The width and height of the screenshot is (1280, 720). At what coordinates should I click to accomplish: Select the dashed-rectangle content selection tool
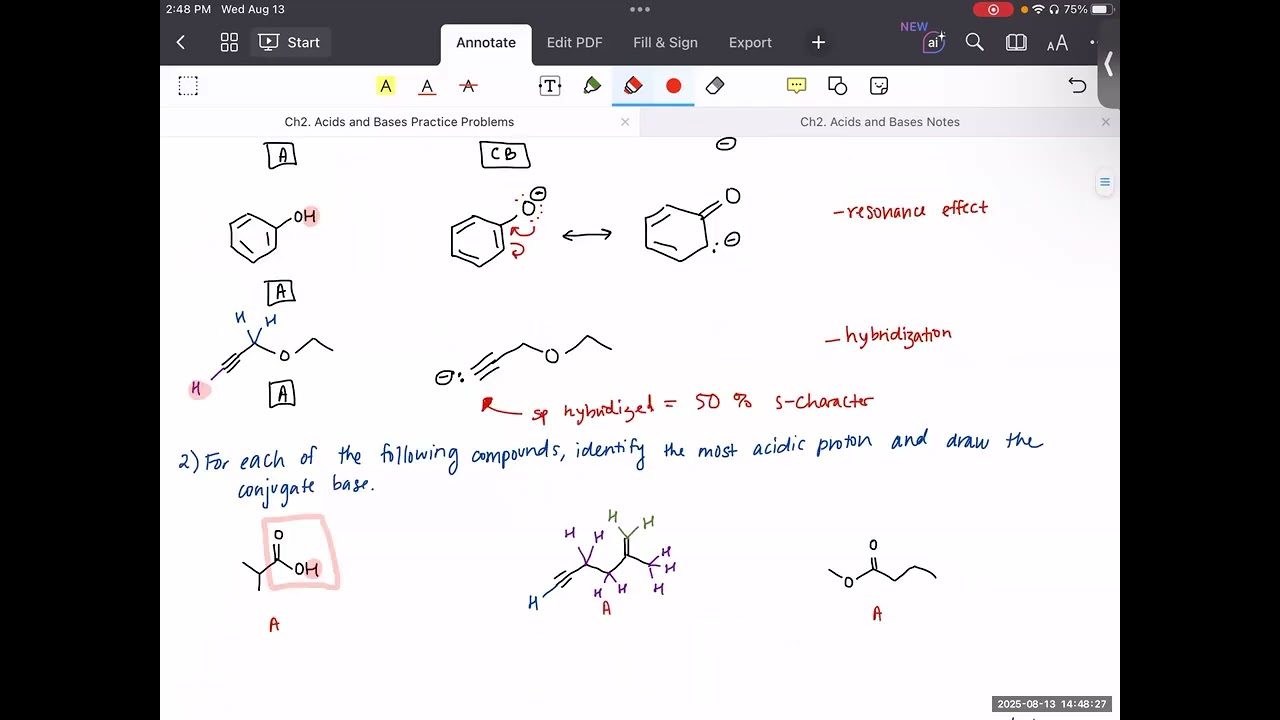(x=188, y=86)
